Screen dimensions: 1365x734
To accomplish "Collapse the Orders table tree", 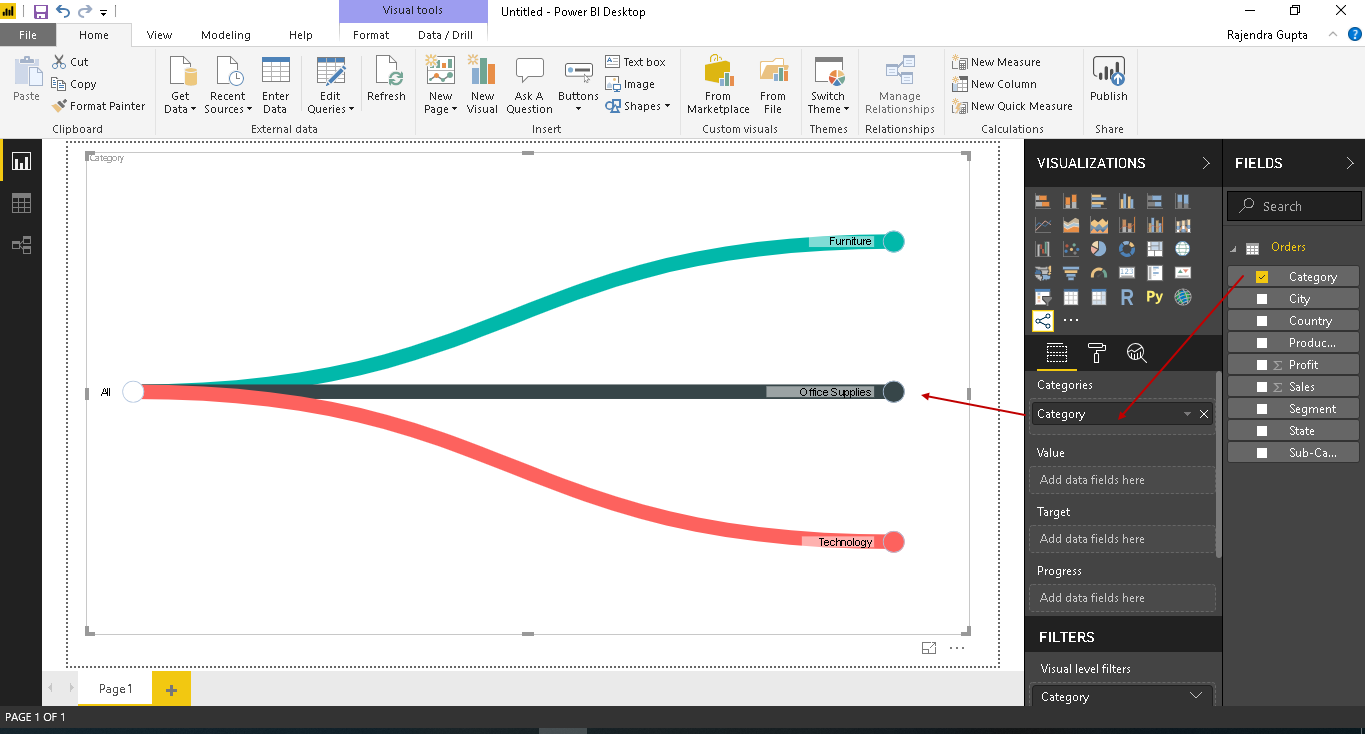I will (x=1233, y=249).
